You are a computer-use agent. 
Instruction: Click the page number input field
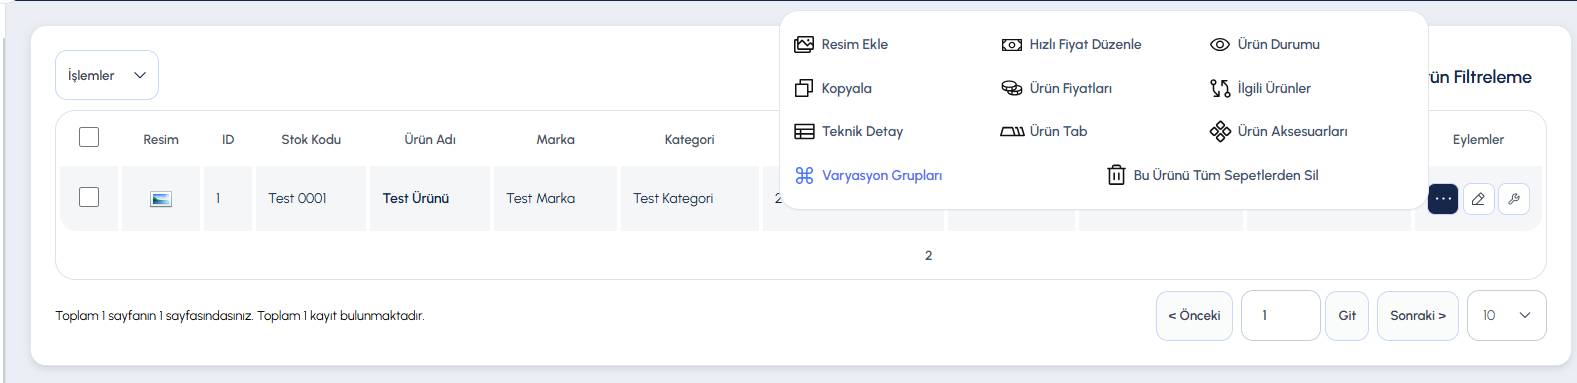[1281, 315]
